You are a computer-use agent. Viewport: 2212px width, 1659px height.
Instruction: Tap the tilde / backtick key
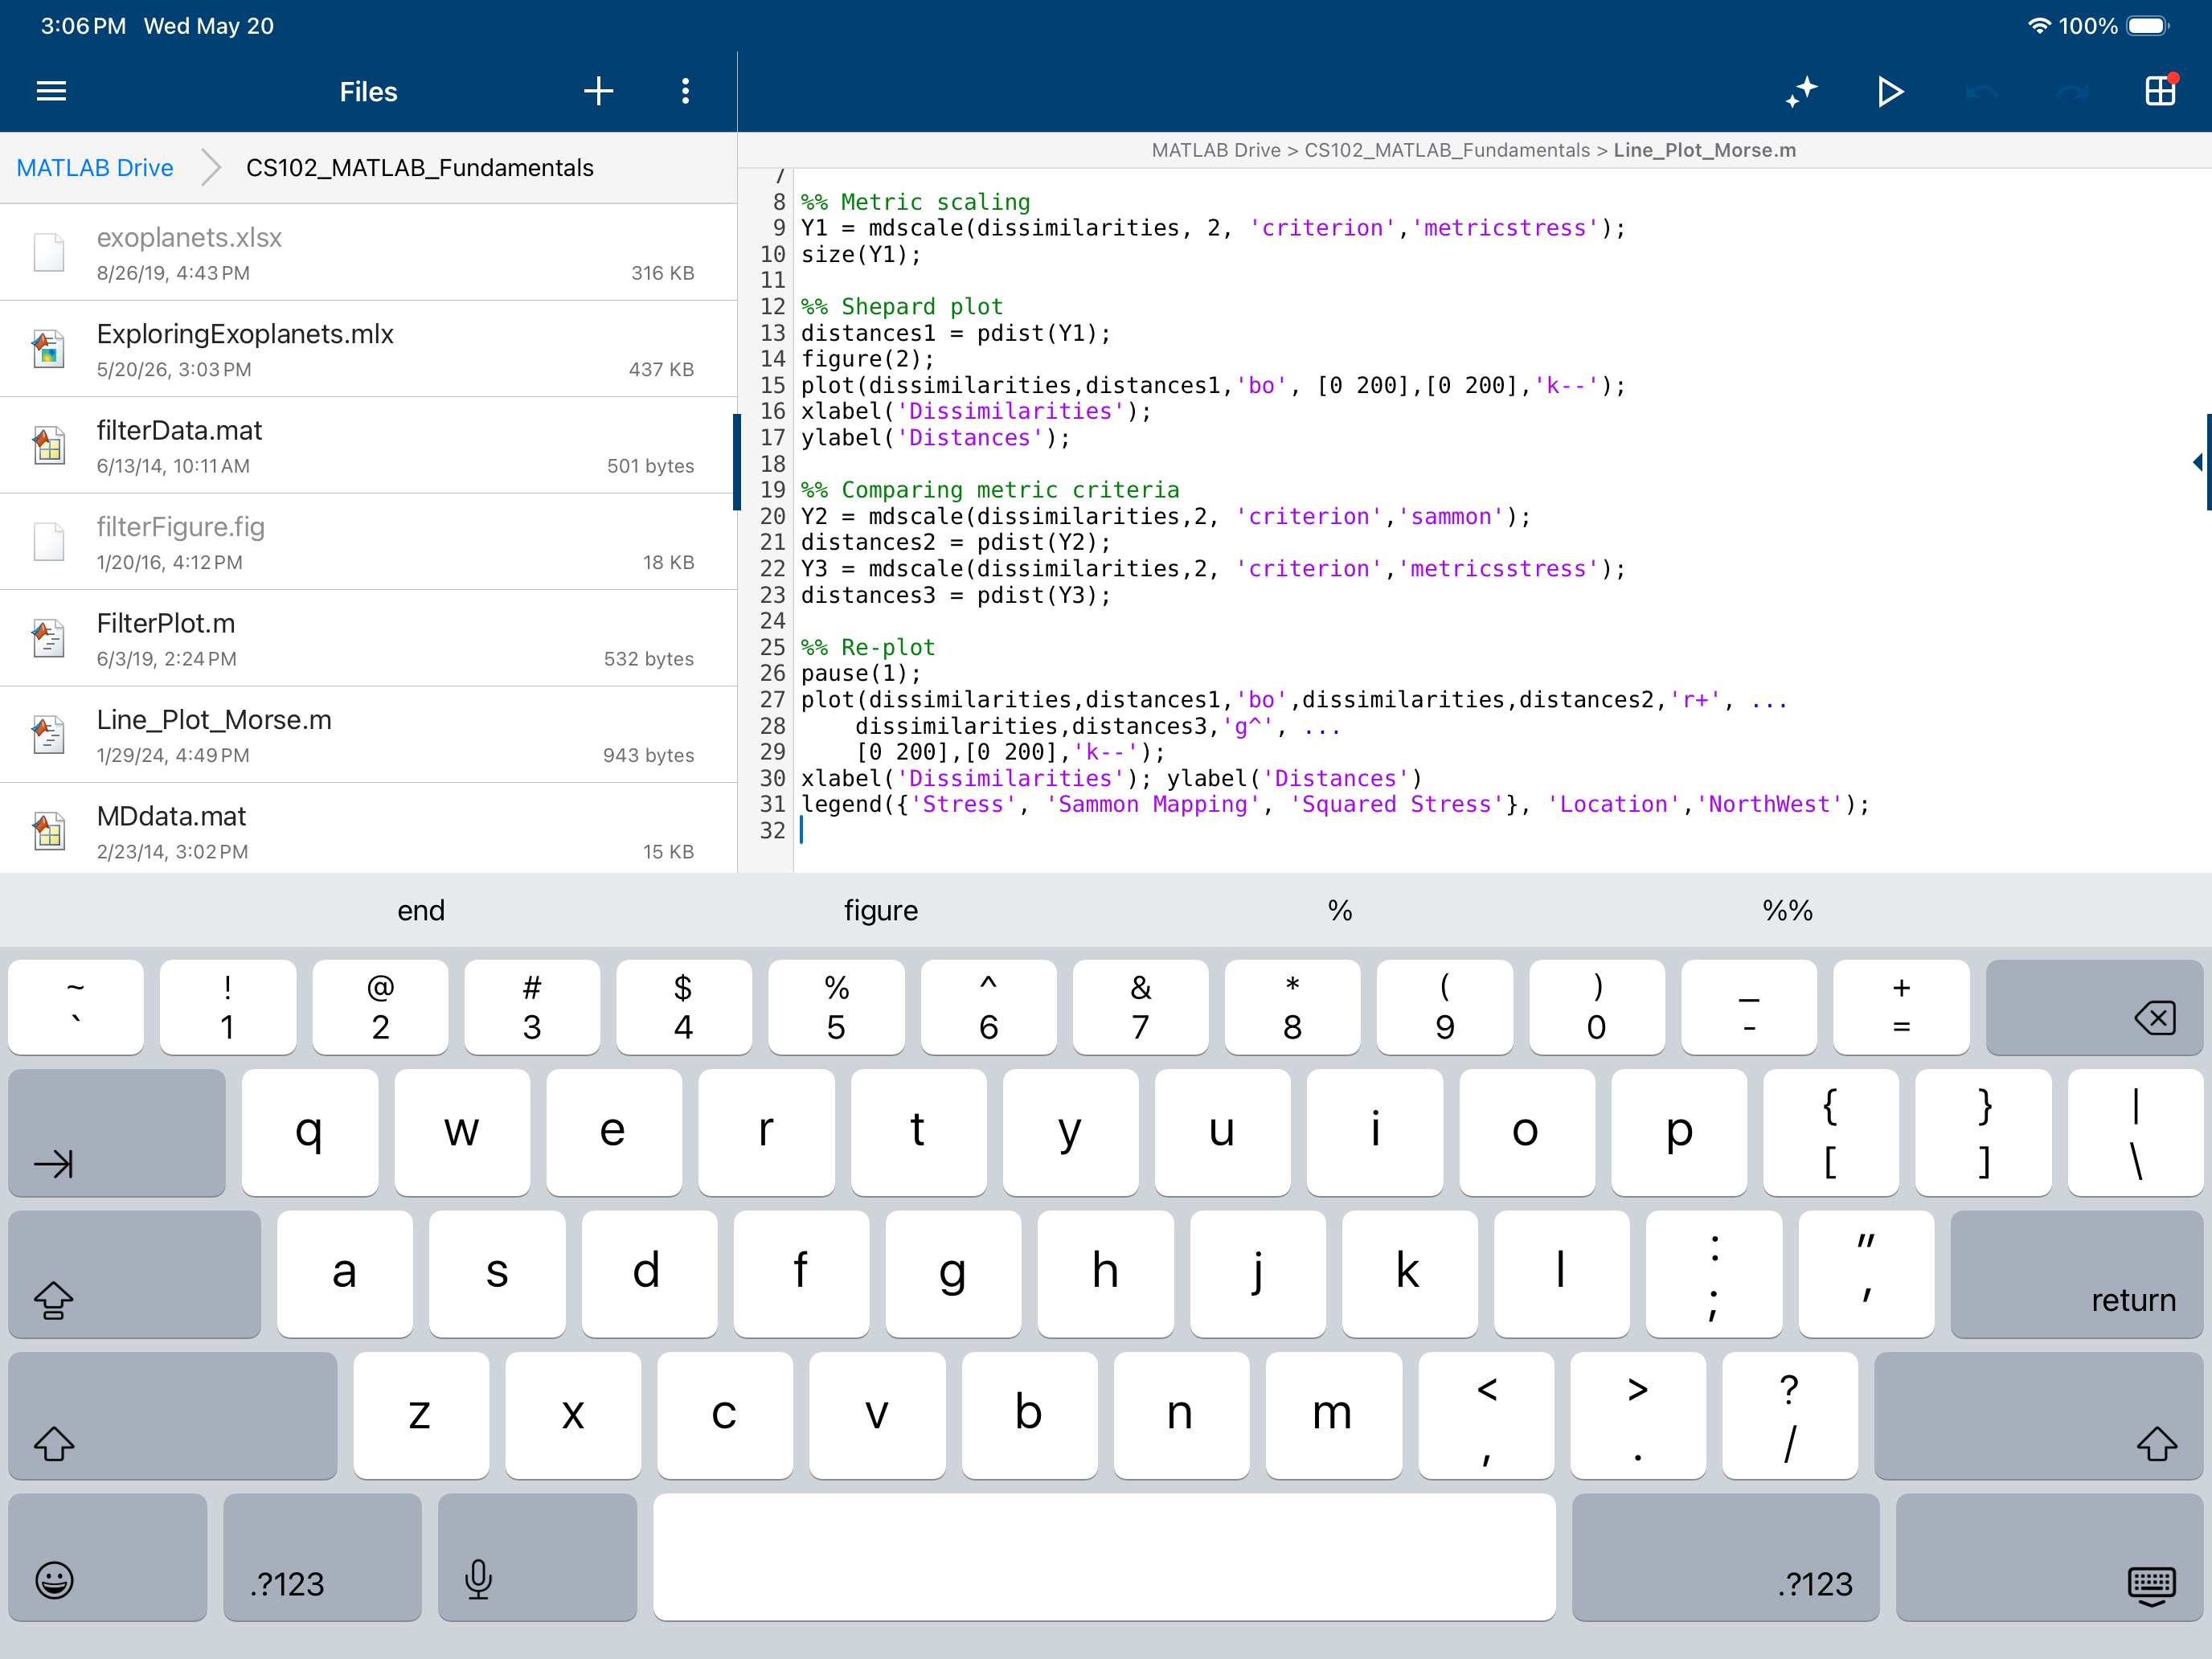[75, 1007]
